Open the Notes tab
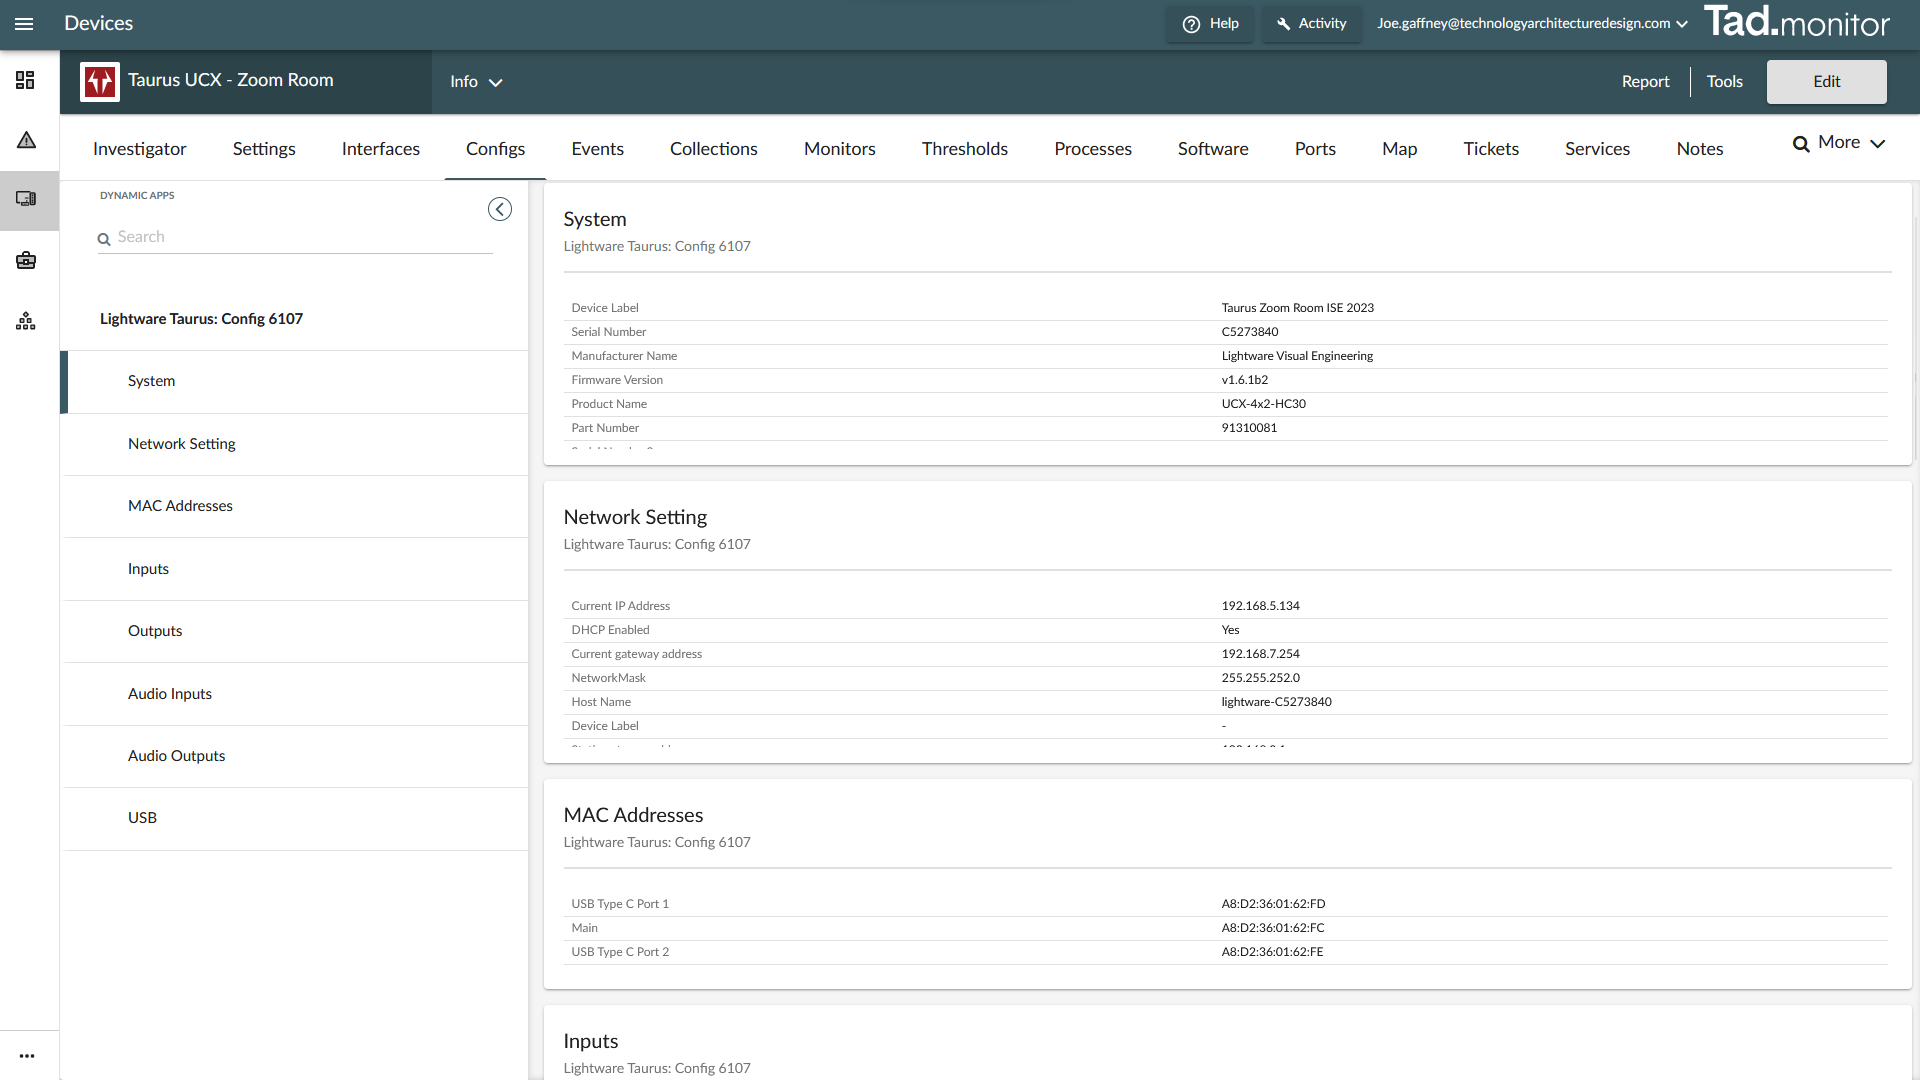Viewport: 1920px width, 1080px height. (1700, 149)
